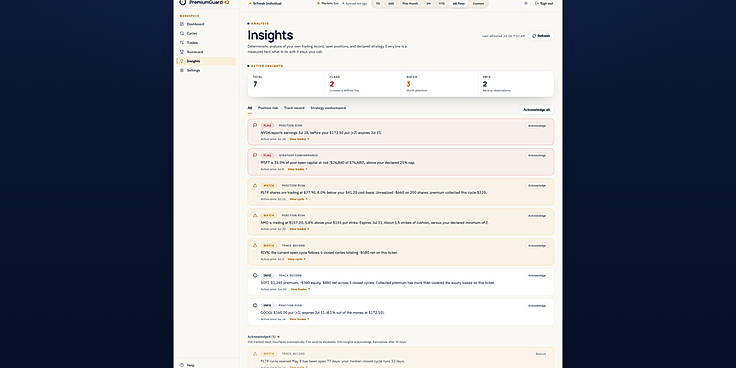Select the This Month time range

[x=410, y=3]
